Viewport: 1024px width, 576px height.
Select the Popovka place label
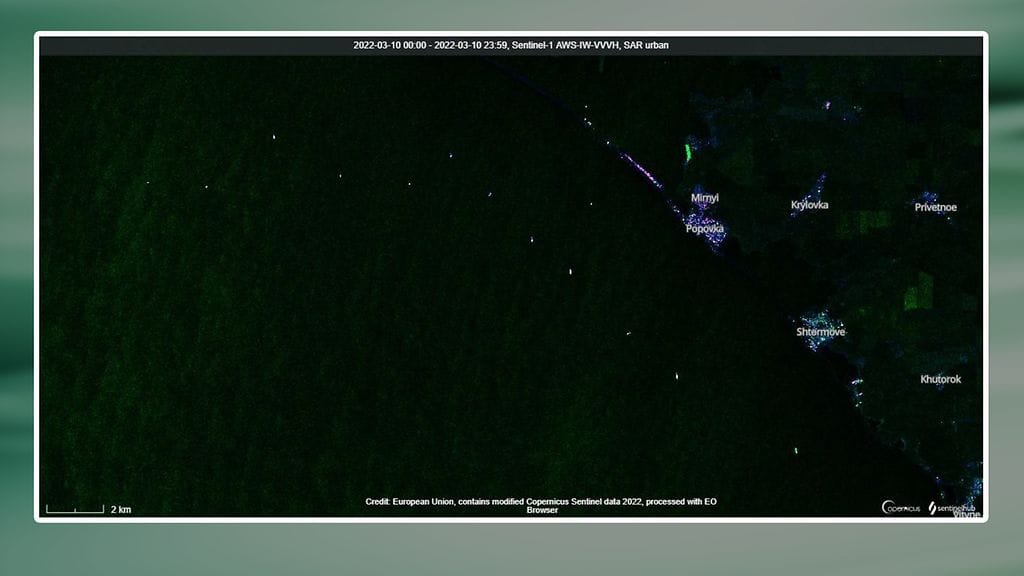pos(704,229)
